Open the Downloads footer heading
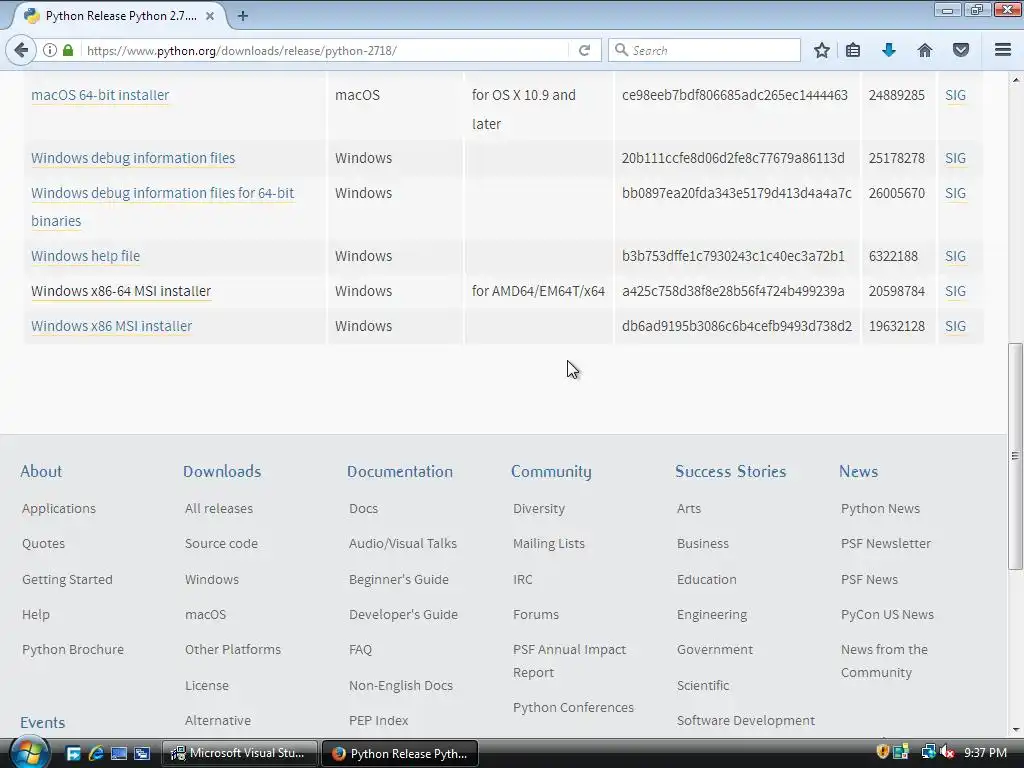The height and width of the screenshot is (768, 1024). pyautogui.click(x=222, y=471)
